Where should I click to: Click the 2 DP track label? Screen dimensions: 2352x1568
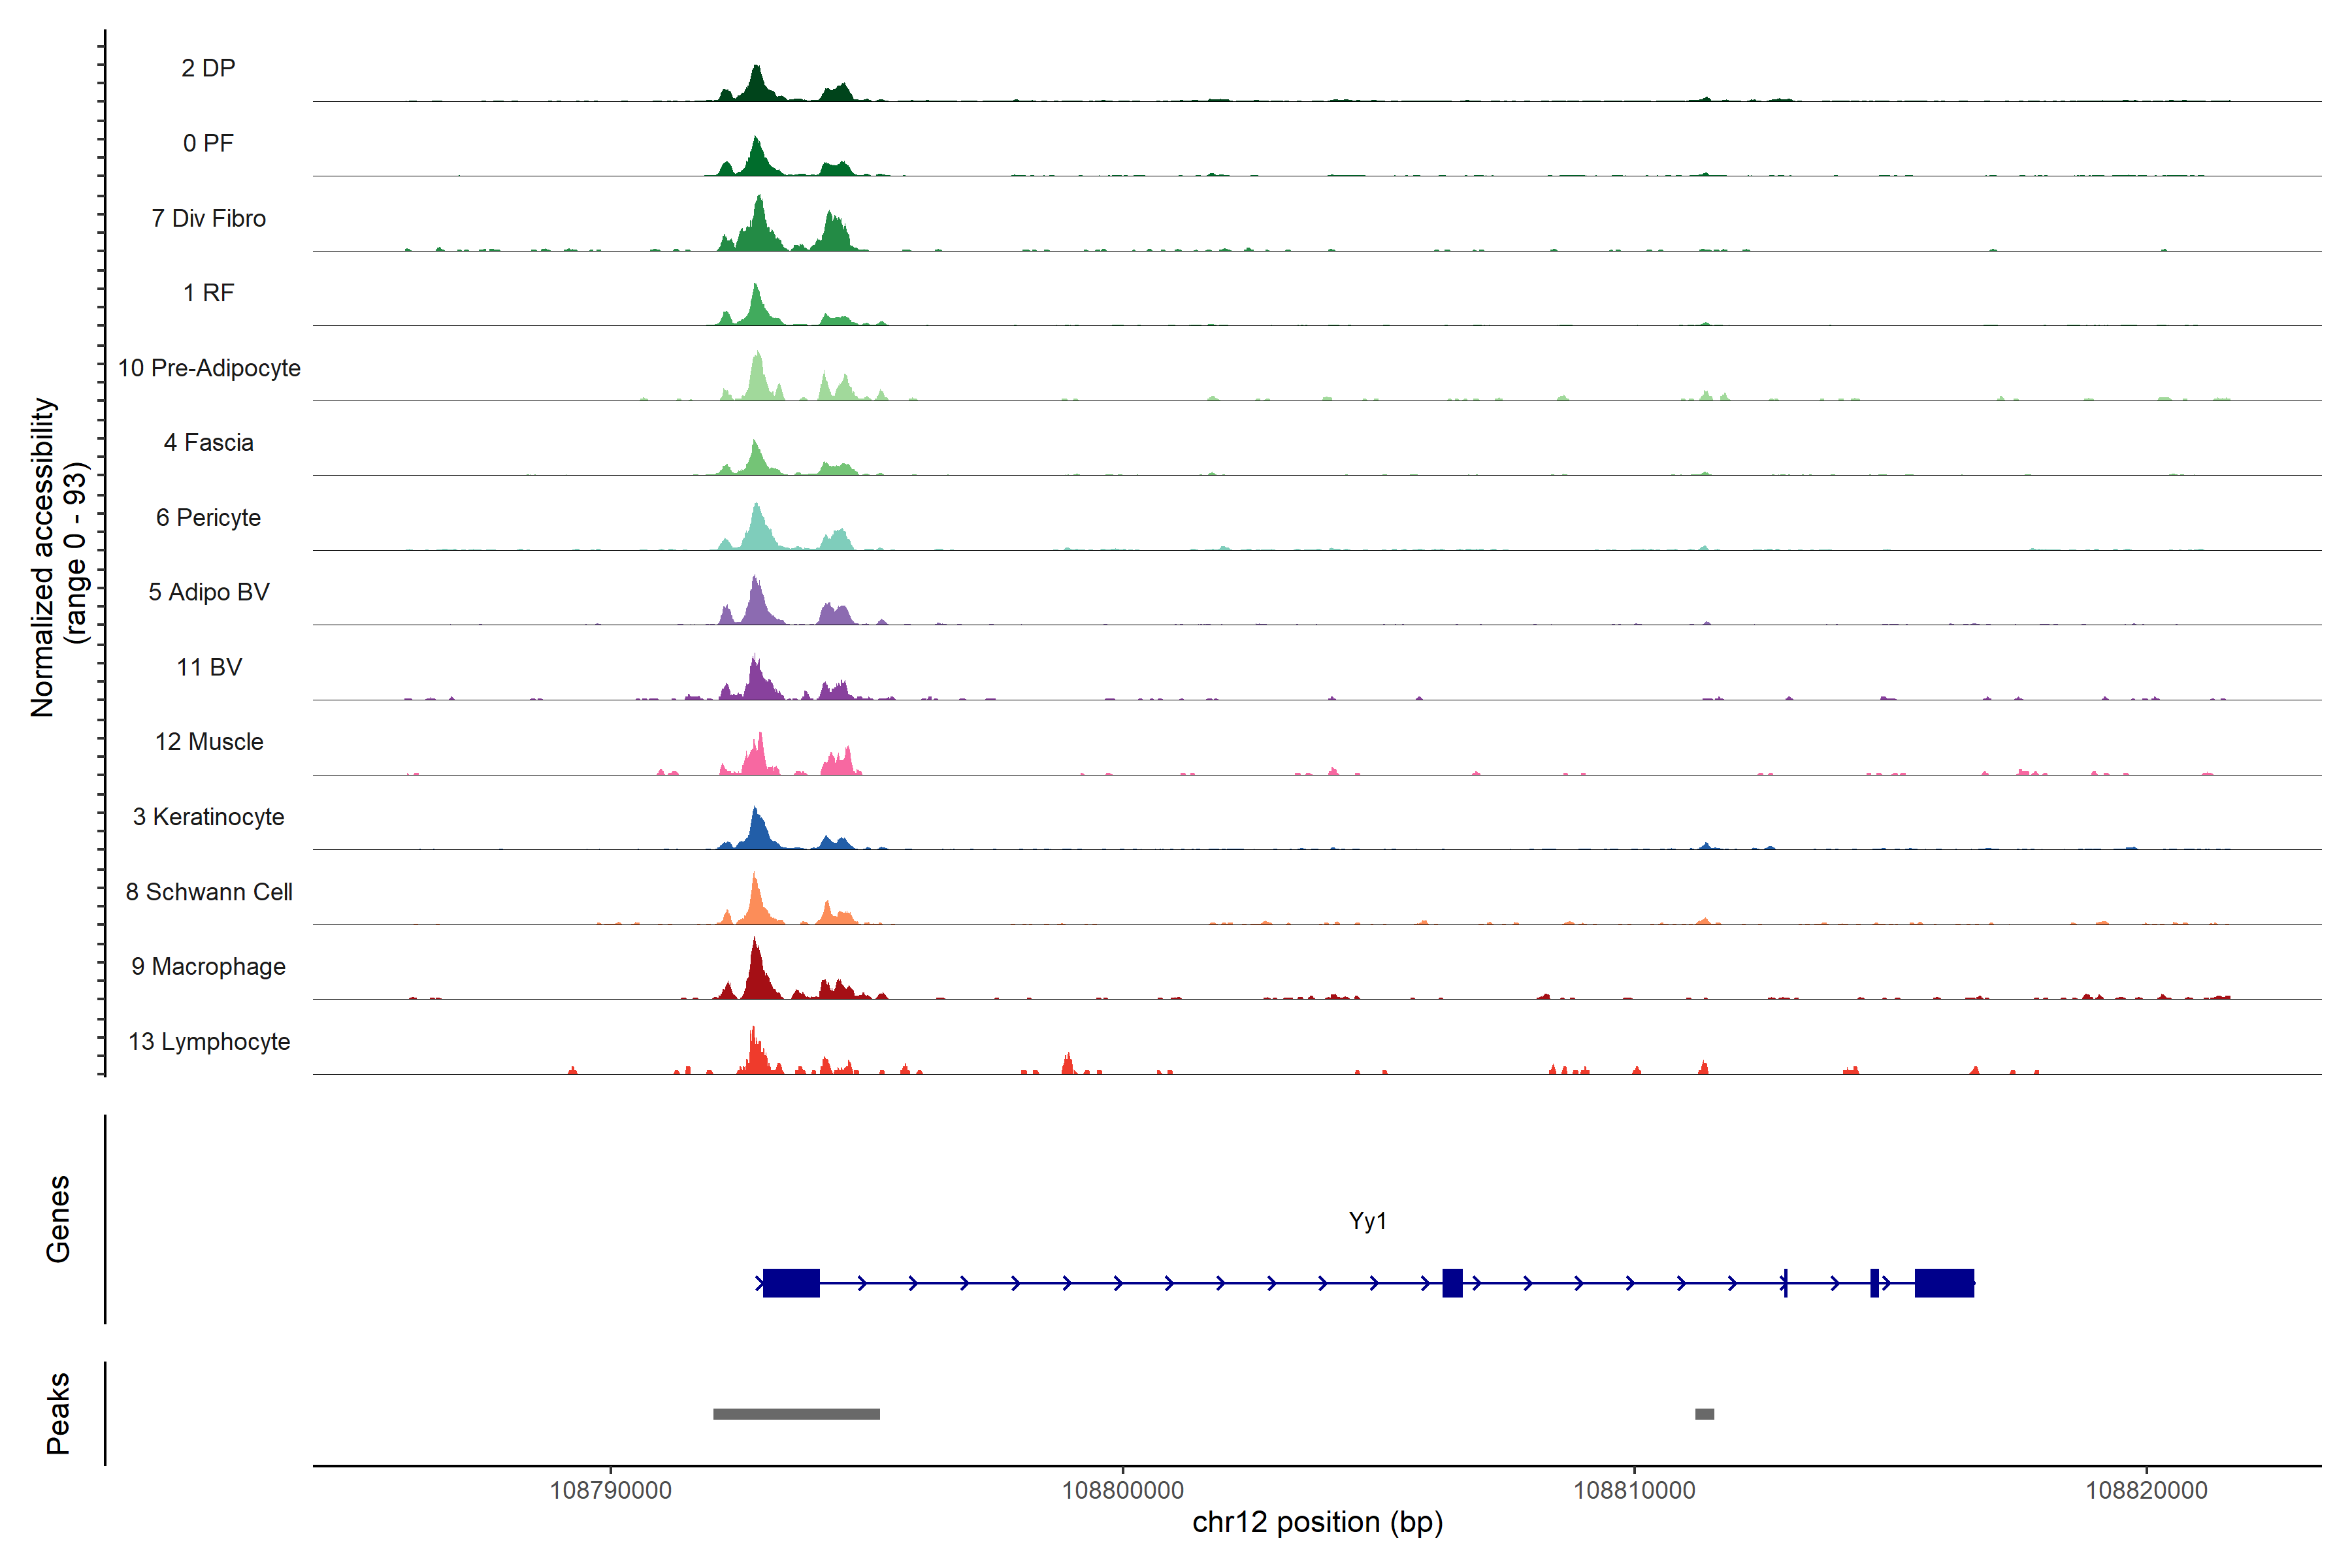(208, 68)
